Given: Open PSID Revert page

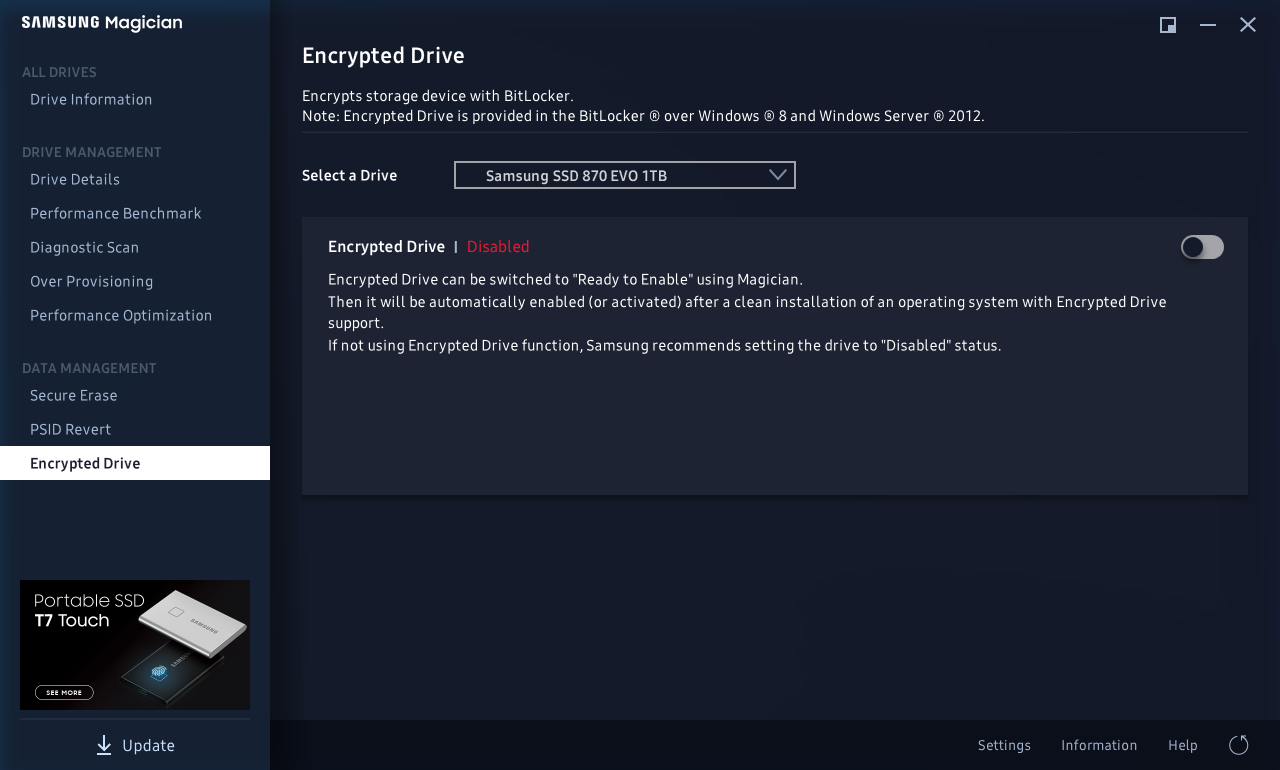Looking at the screenshot, I should pos(71,429).
